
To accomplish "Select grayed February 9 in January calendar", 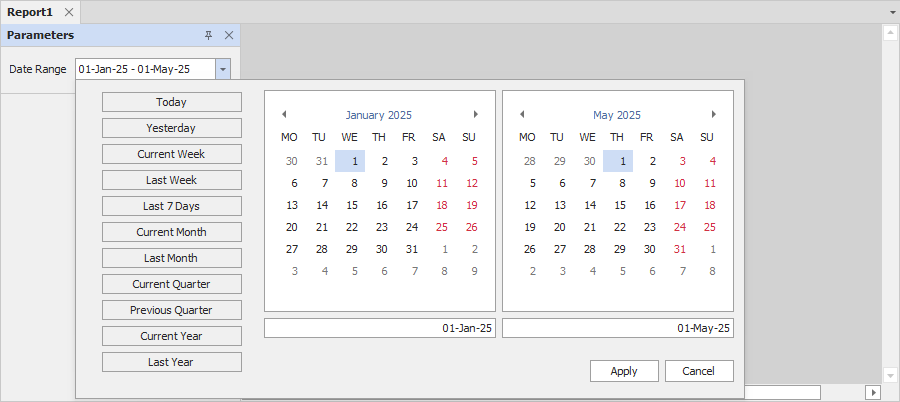I will tap(474, 271).
